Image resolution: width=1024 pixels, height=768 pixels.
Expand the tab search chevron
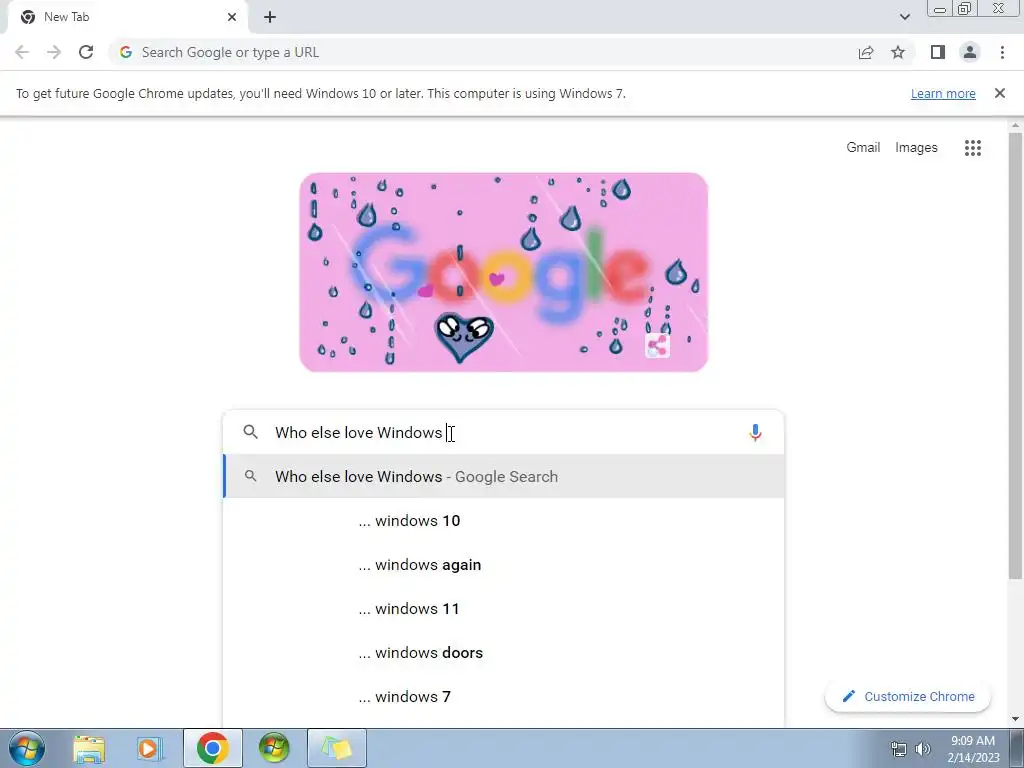pos(904,17)
